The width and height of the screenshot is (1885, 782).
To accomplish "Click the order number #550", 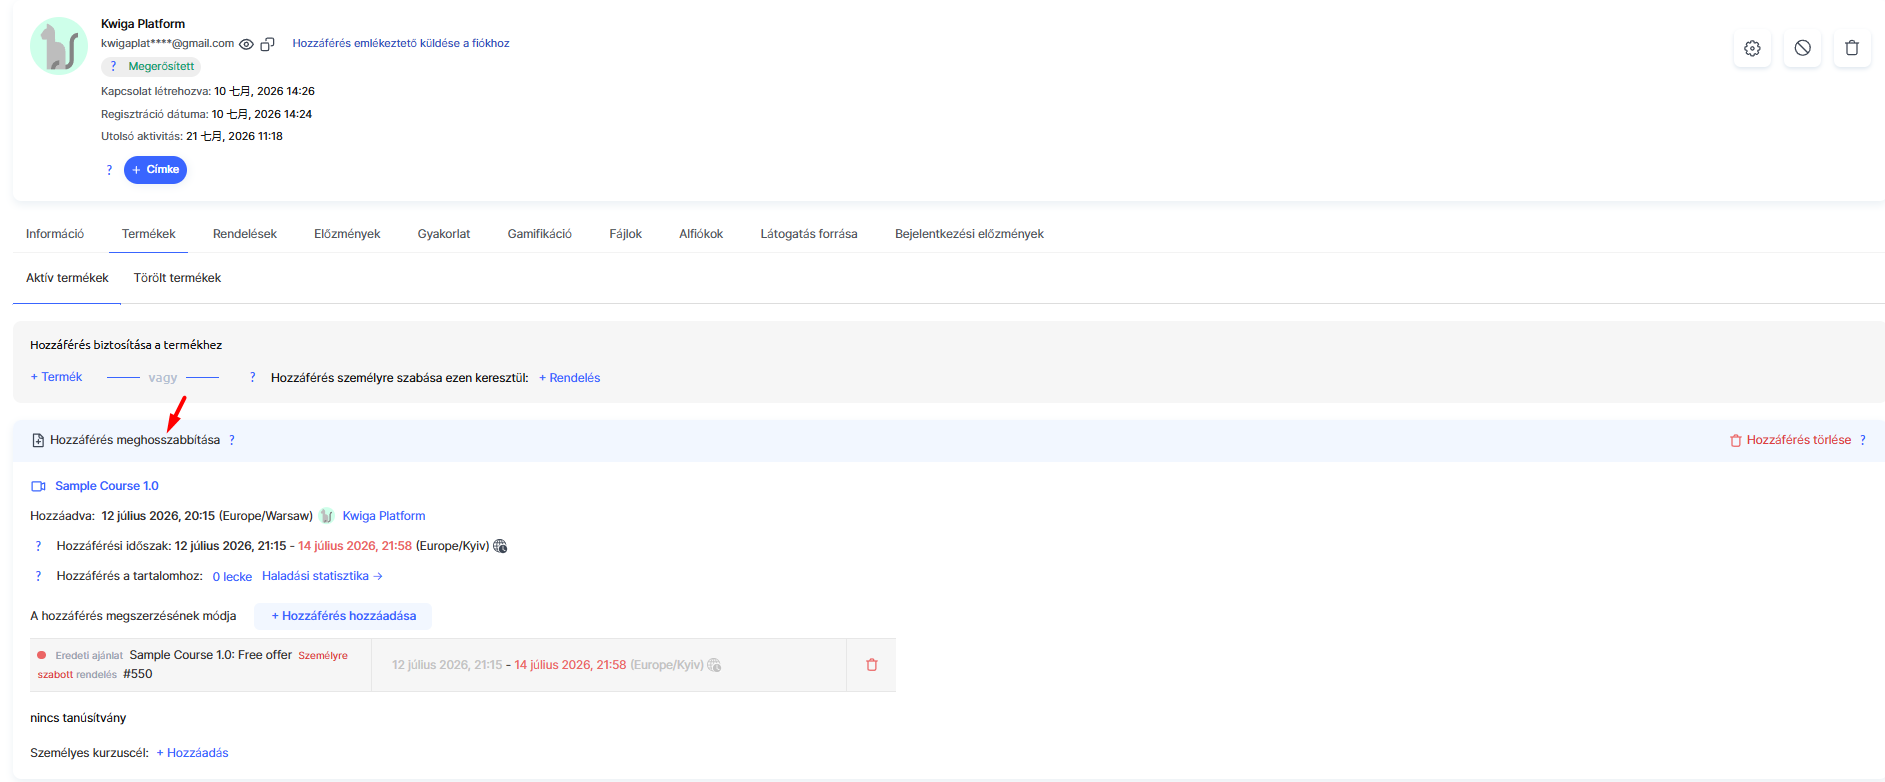I will pos(138,674).
